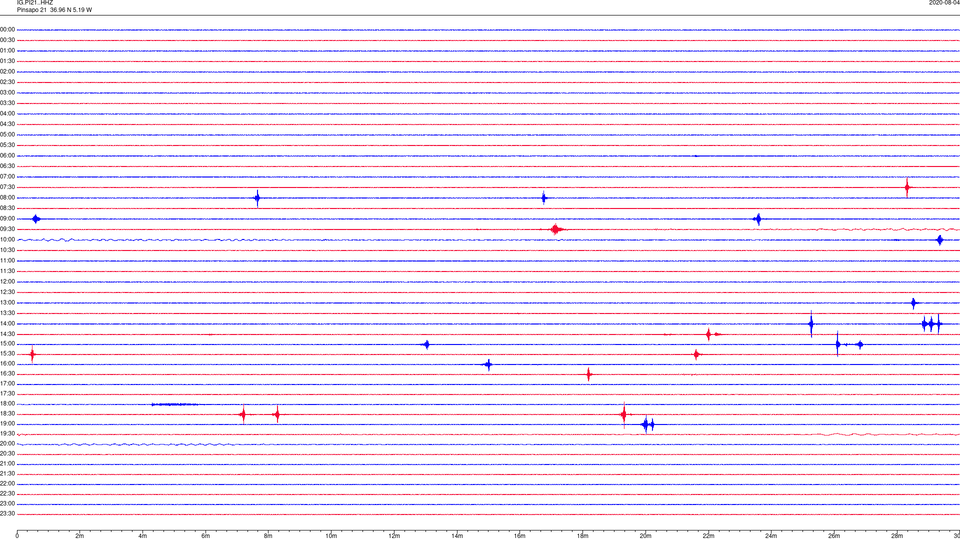Select the 09:30 row label
The image size is (960, 540).
tap(7, 230)
